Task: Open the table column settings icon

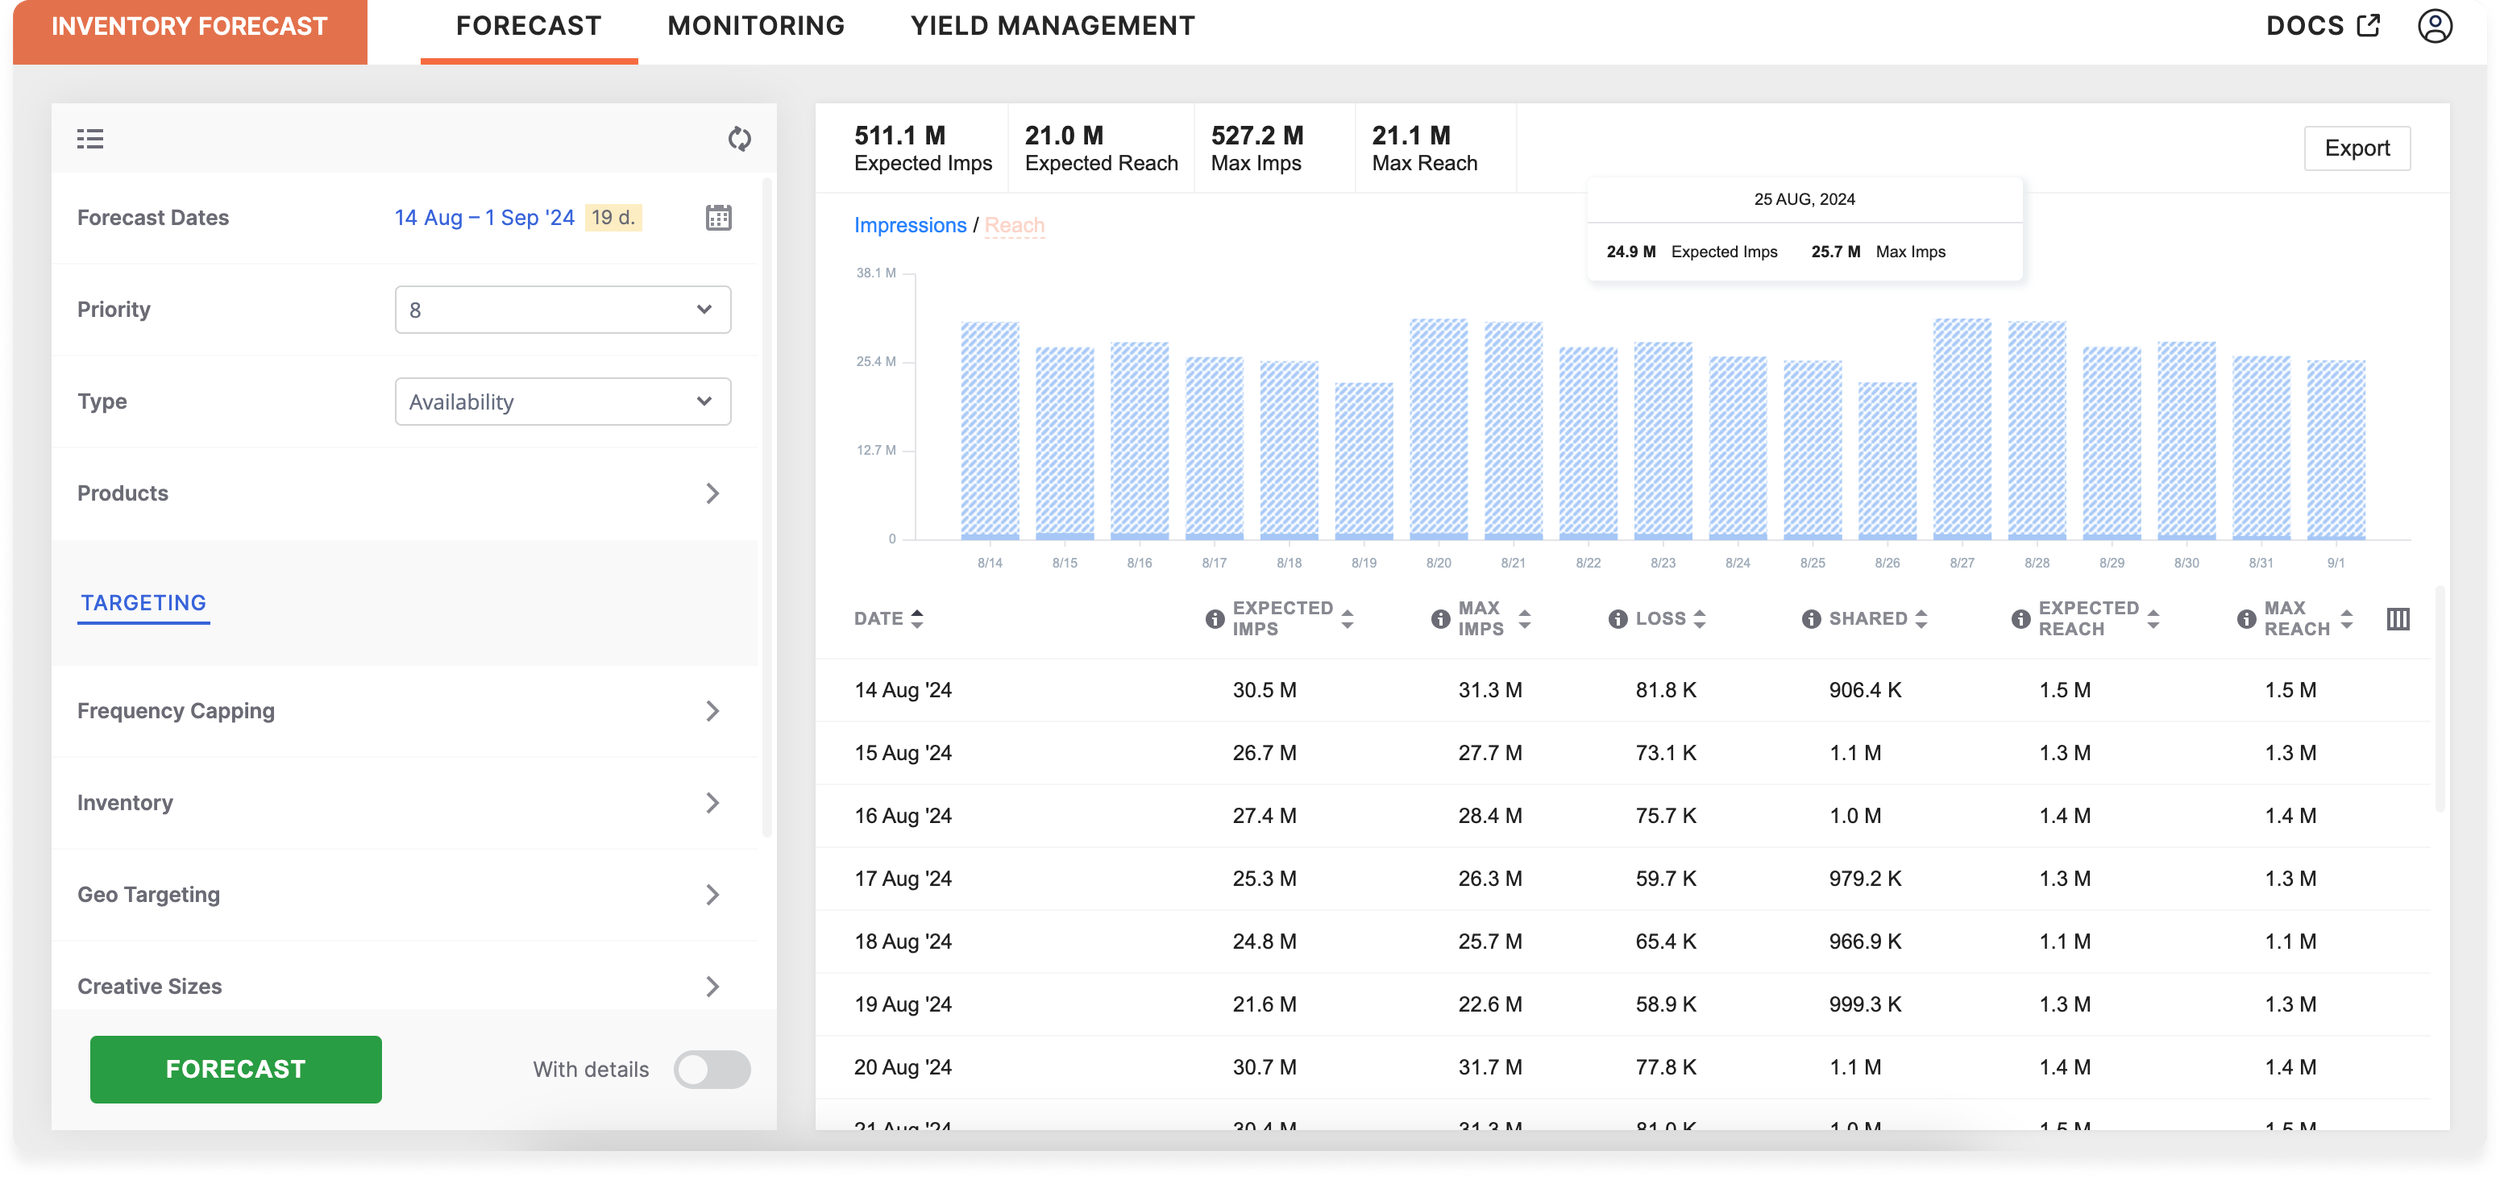Action: 2397,619
